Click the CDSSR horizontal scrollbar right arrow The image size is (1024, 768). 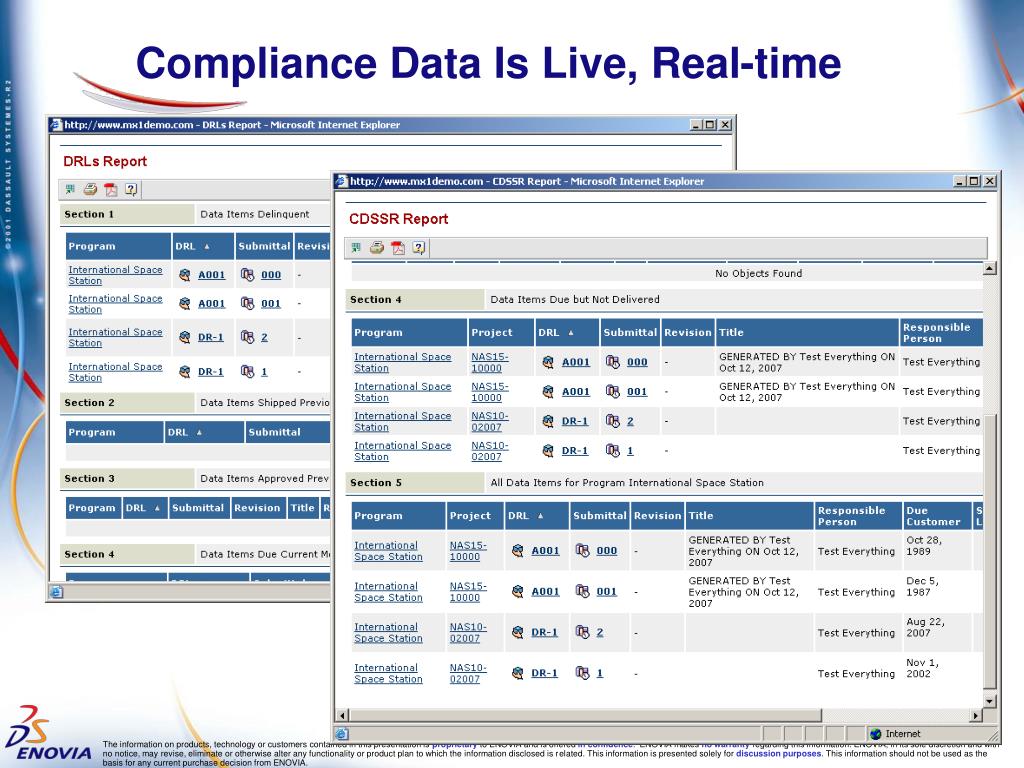tap(976, 715)
